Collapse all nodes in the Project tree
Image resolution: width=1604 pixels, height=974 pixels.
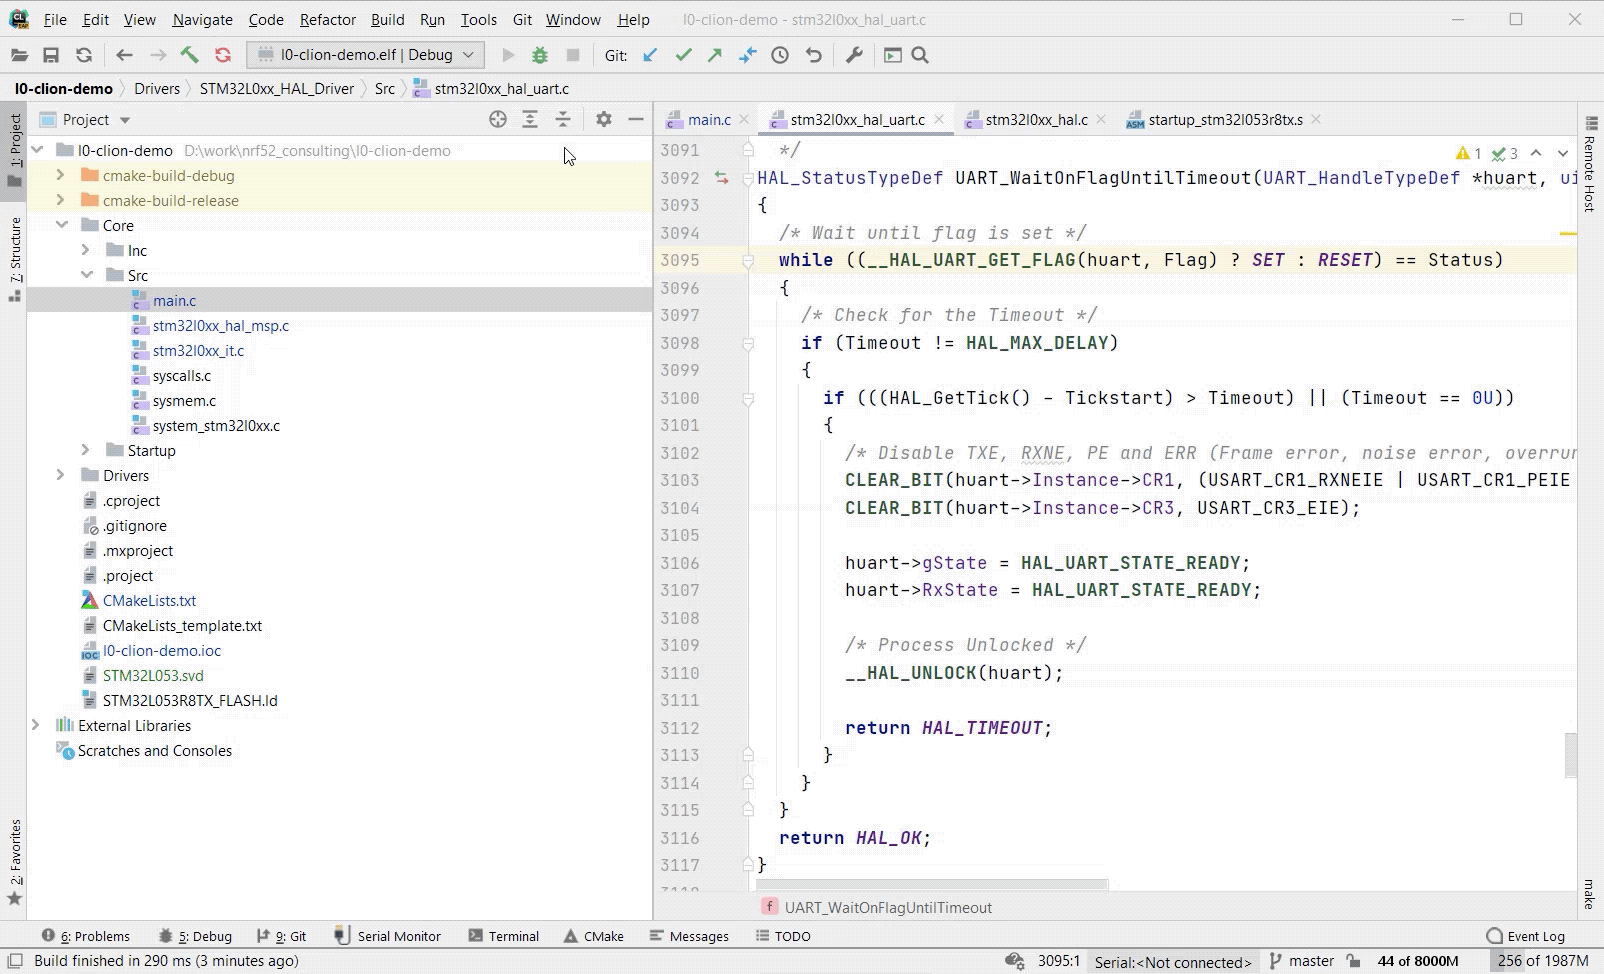[563, 119]
